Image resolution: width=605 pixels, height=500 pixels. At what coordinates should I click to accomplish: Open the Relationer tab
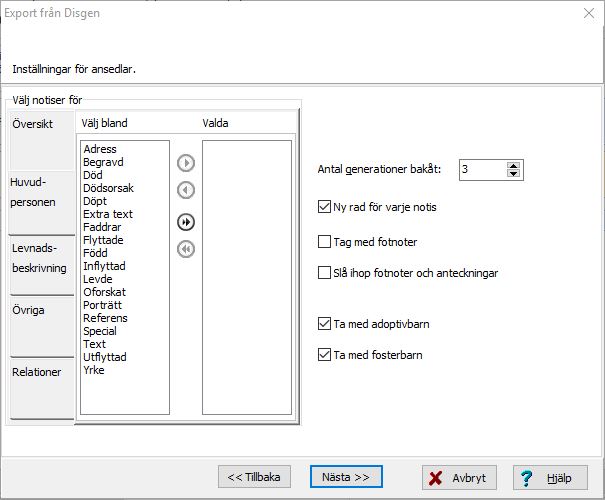[41, 389]
